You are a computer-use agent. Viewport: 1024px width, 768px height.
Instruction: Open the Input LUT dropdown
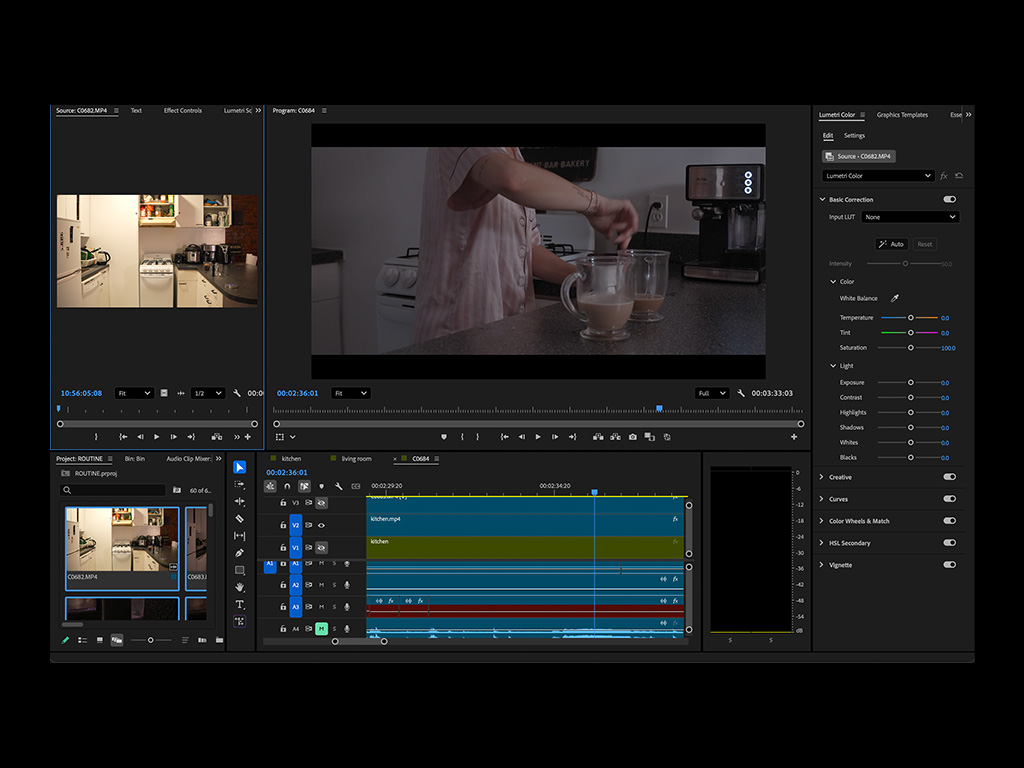coord(910,217)
